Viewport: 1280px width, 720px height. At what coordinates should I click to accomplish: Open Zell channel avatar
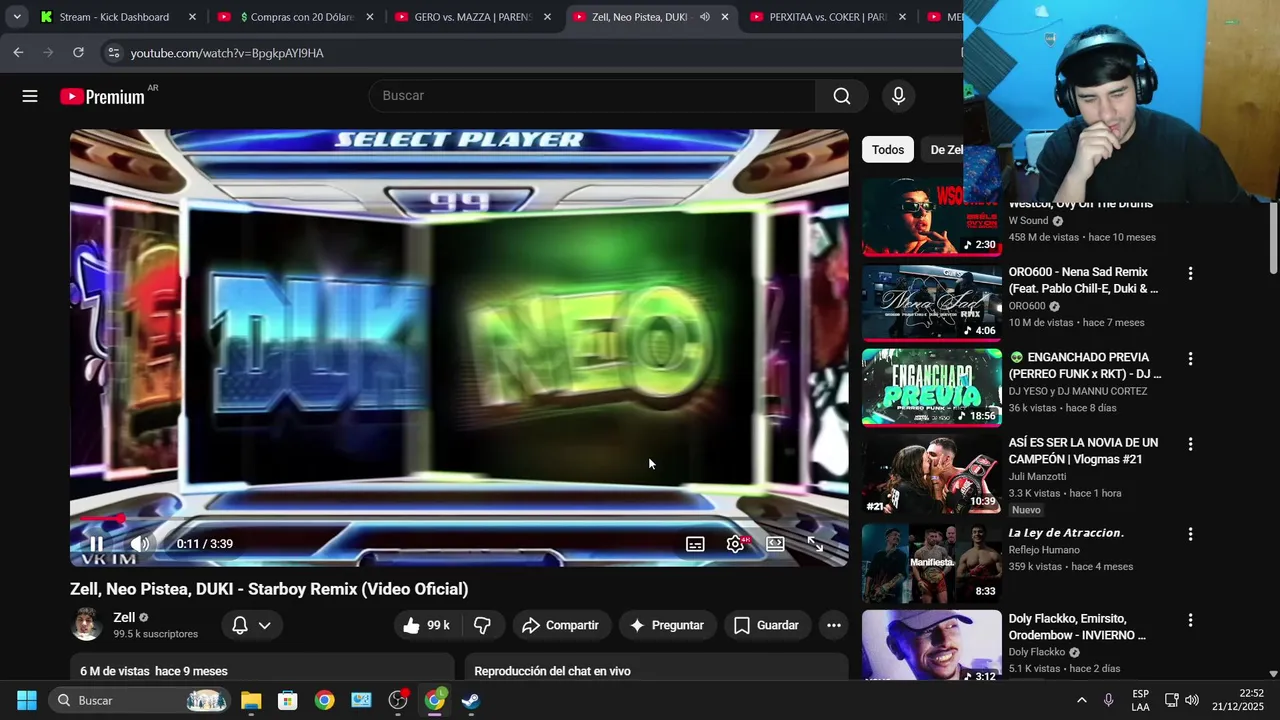pos(87,625)
